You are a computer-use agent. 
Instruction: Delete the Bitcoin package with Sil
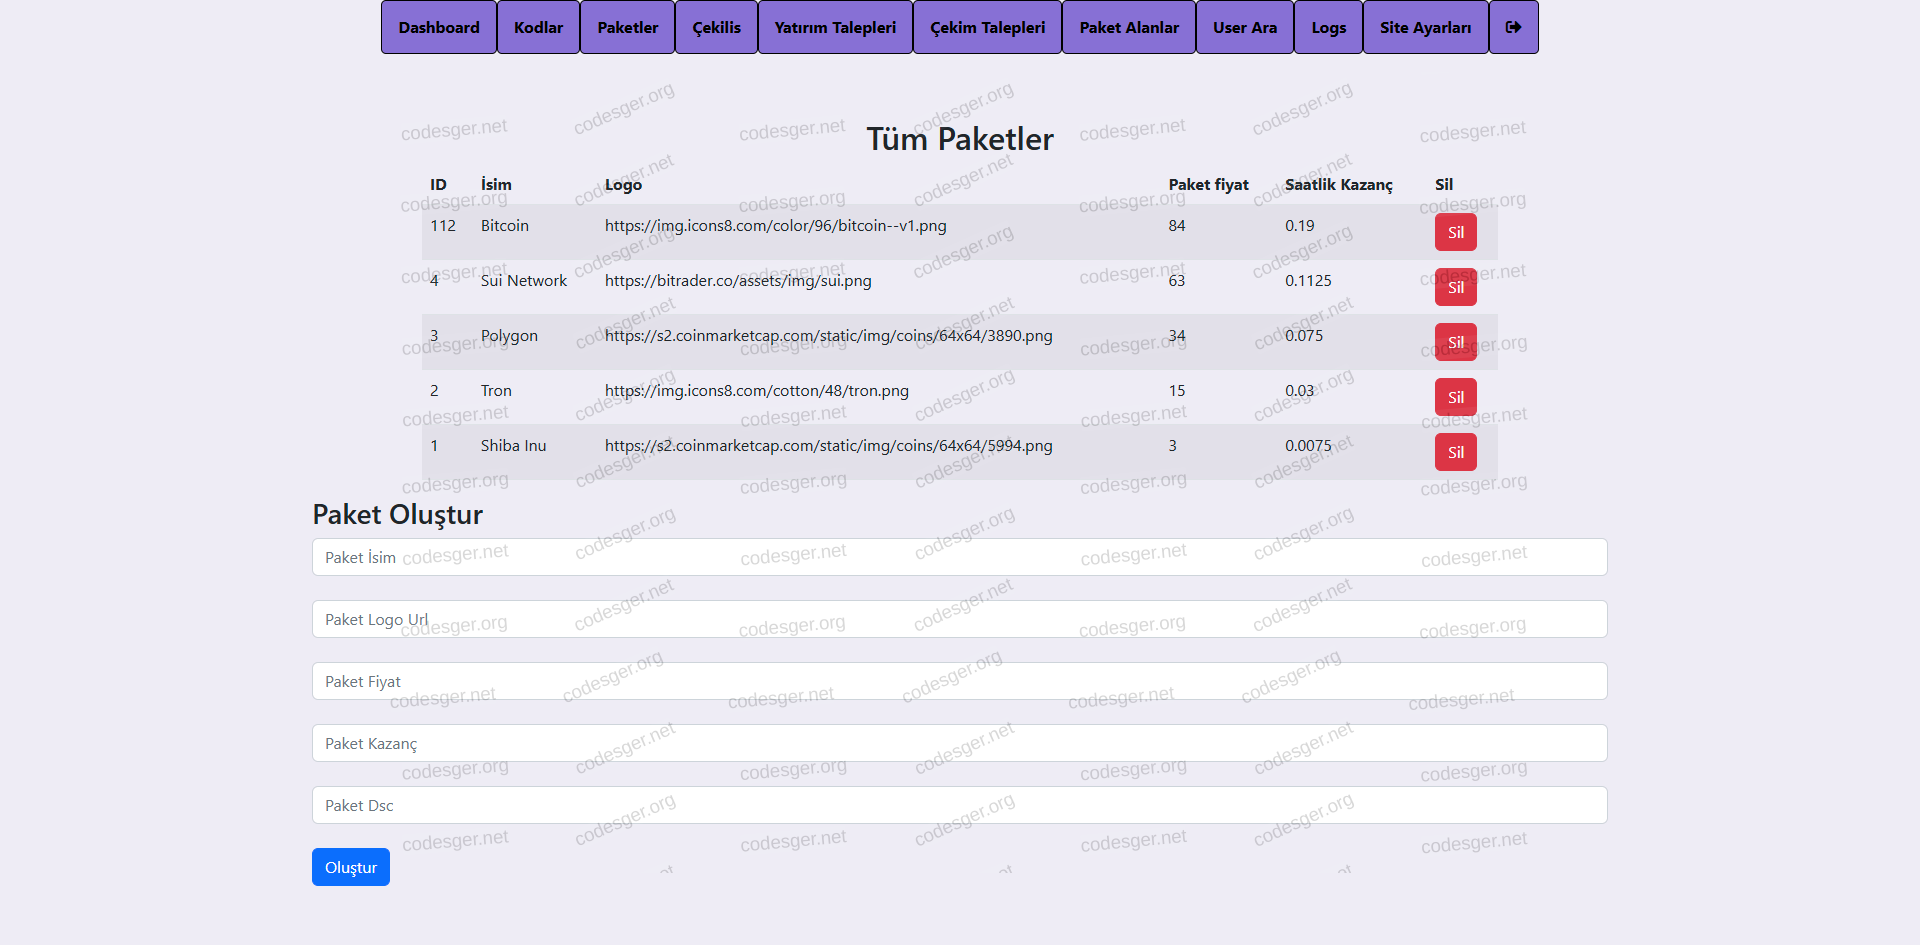pos(1455,232)
